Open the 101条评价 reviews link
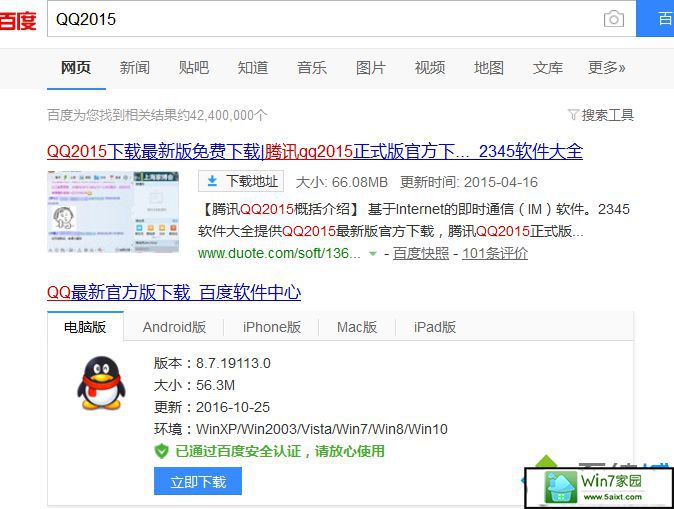 coord(495,253)
